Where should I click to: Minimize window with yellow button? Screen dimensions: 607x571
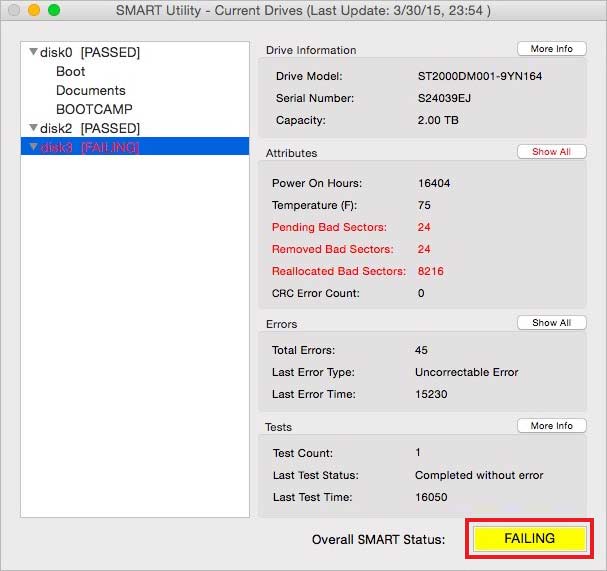coord(34,10)
